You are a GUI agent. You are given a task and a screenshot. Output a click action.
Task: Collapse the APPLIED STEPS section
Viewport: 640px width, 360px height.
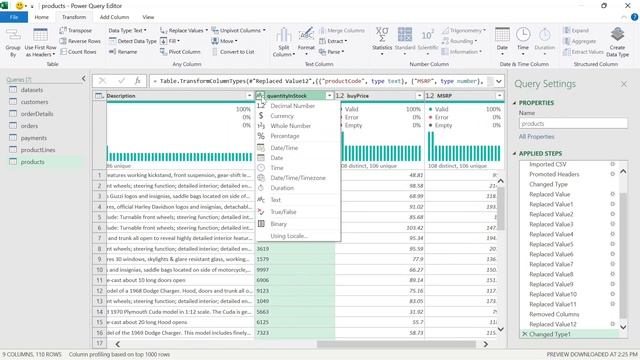tap(514, 154)
